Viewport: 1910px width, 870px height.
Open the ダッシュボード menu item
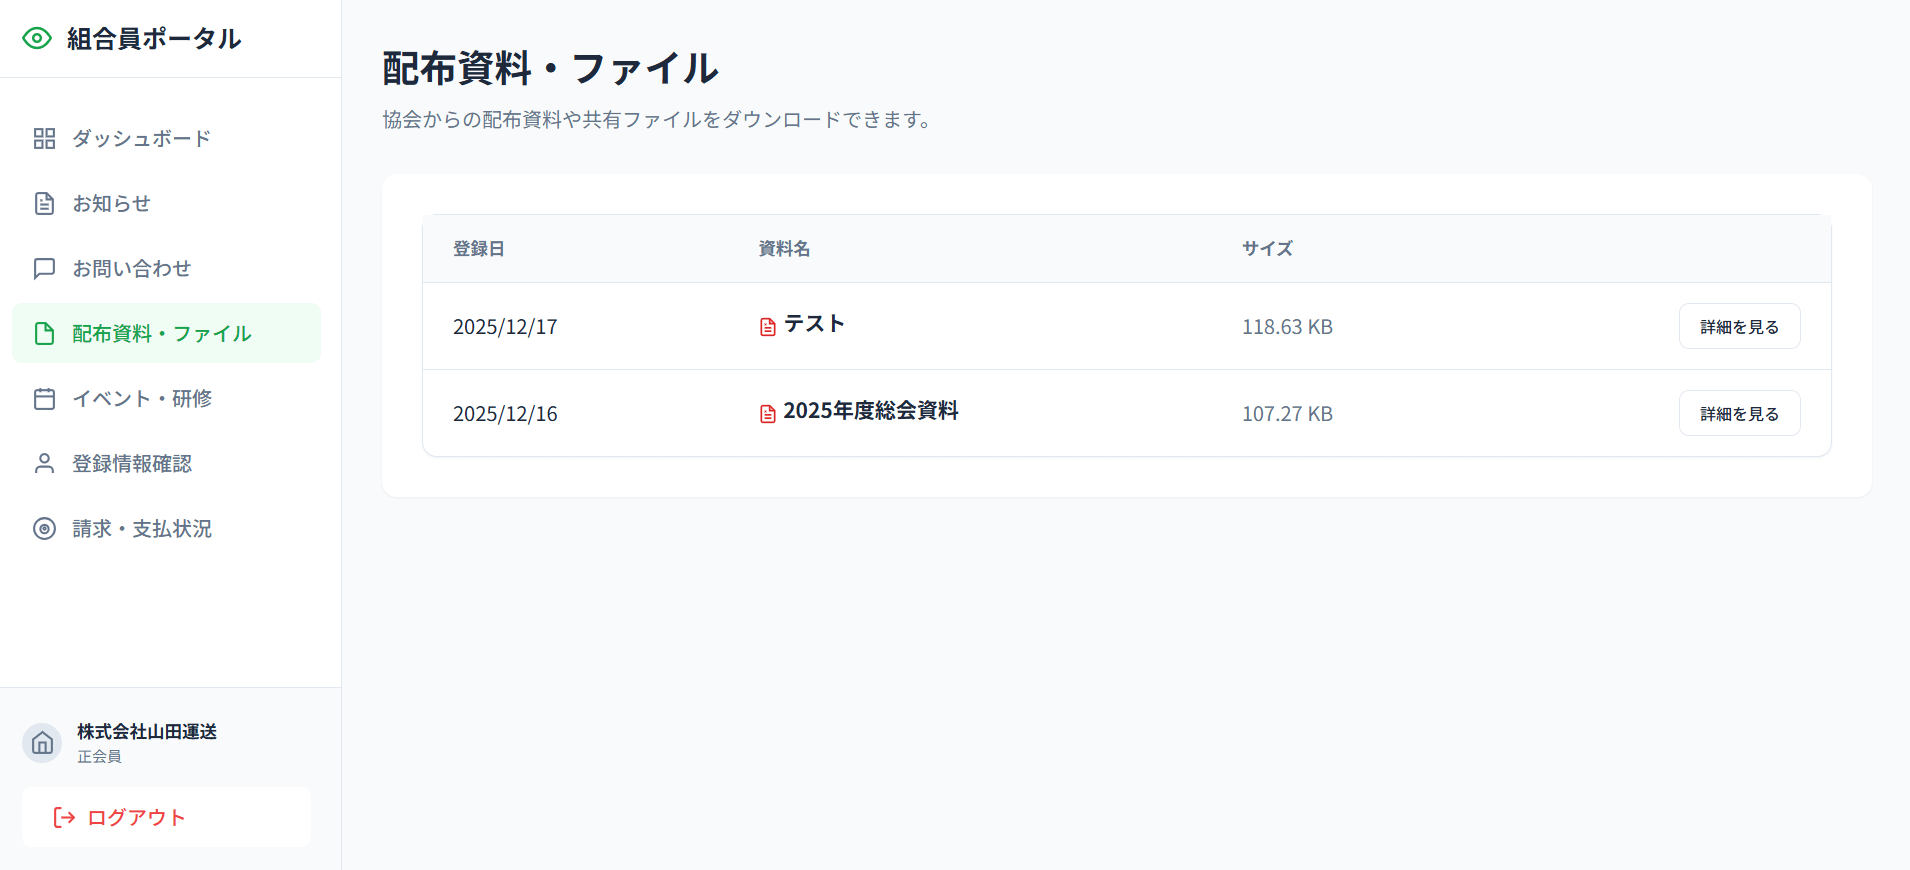141,139
